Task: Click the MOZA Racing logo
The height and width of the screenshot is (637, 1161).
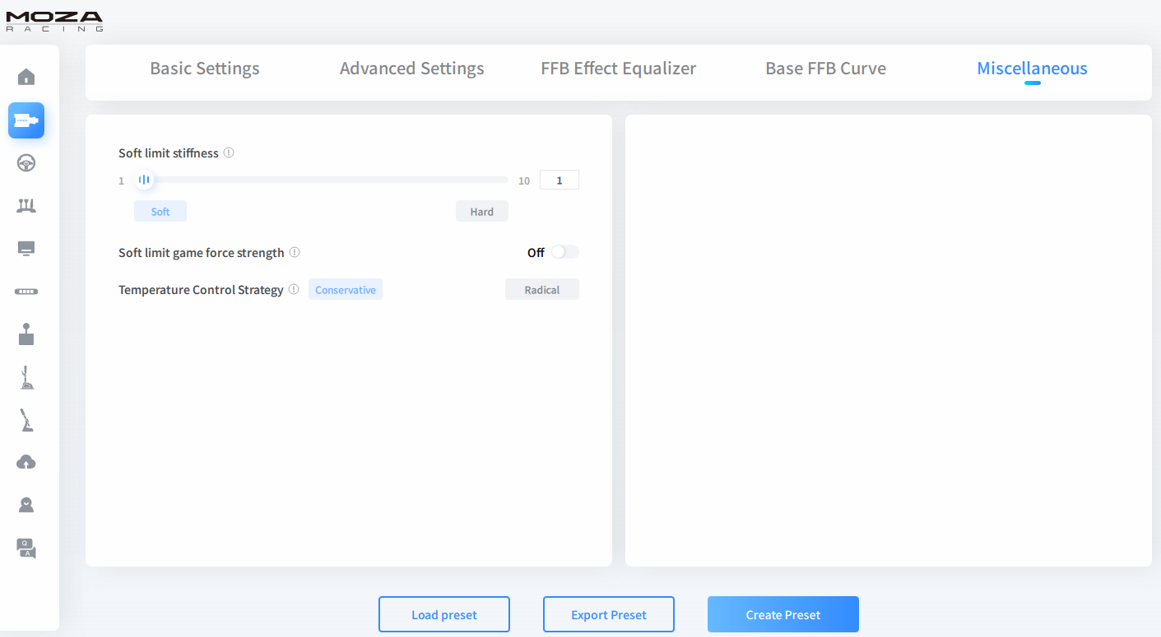Action: pyautogui.click(x=55, y=21)
